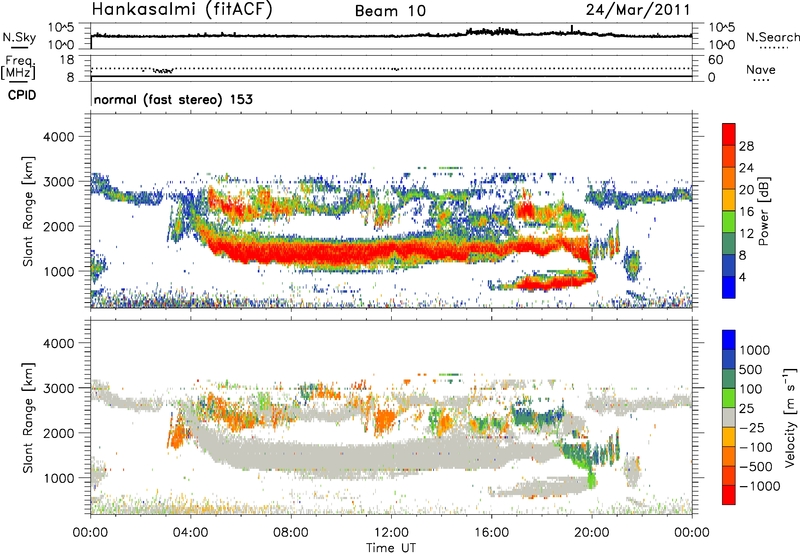Click the '28' label on Power colorbar
The height and width of the screenshot is (554, 800).
746,146
